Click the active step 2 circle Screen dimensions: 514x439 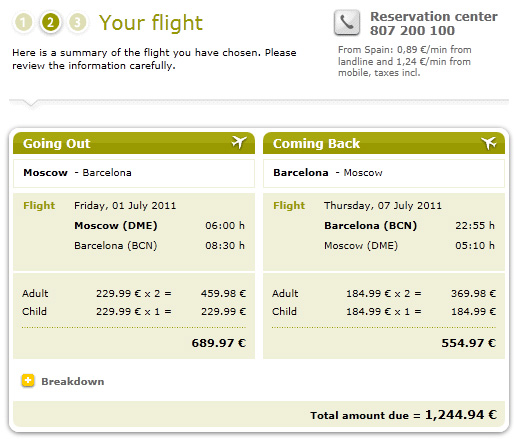(x=50, y=23)
